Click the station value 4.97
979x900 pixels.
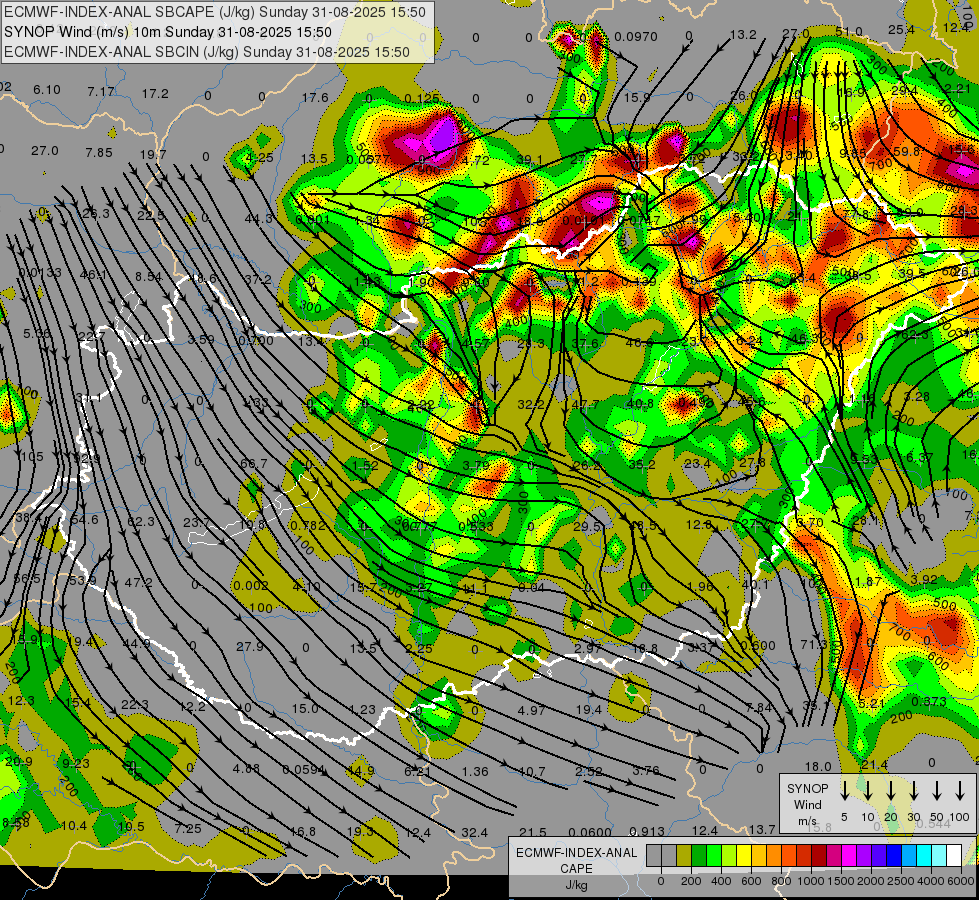pos(531,710)
